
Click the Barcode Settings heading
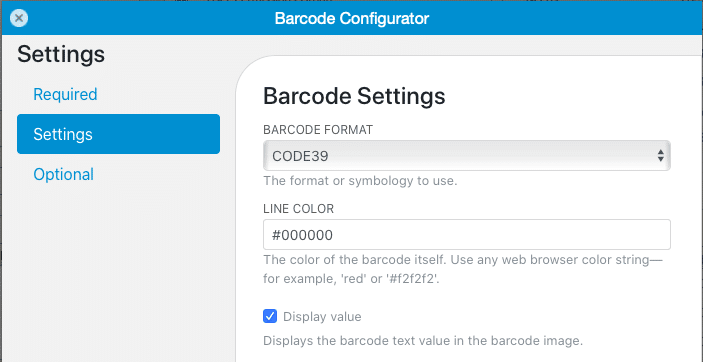coord(354,96)
